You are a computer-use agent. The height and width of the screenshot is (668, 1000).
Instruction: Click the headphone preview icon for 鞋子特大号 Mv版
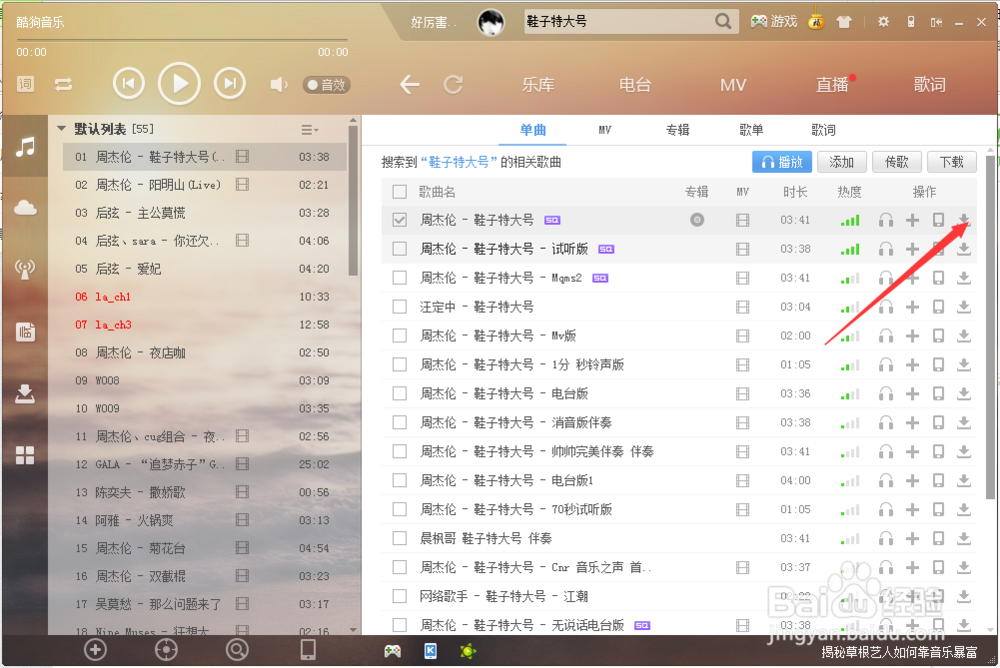(x=886, y=335)
